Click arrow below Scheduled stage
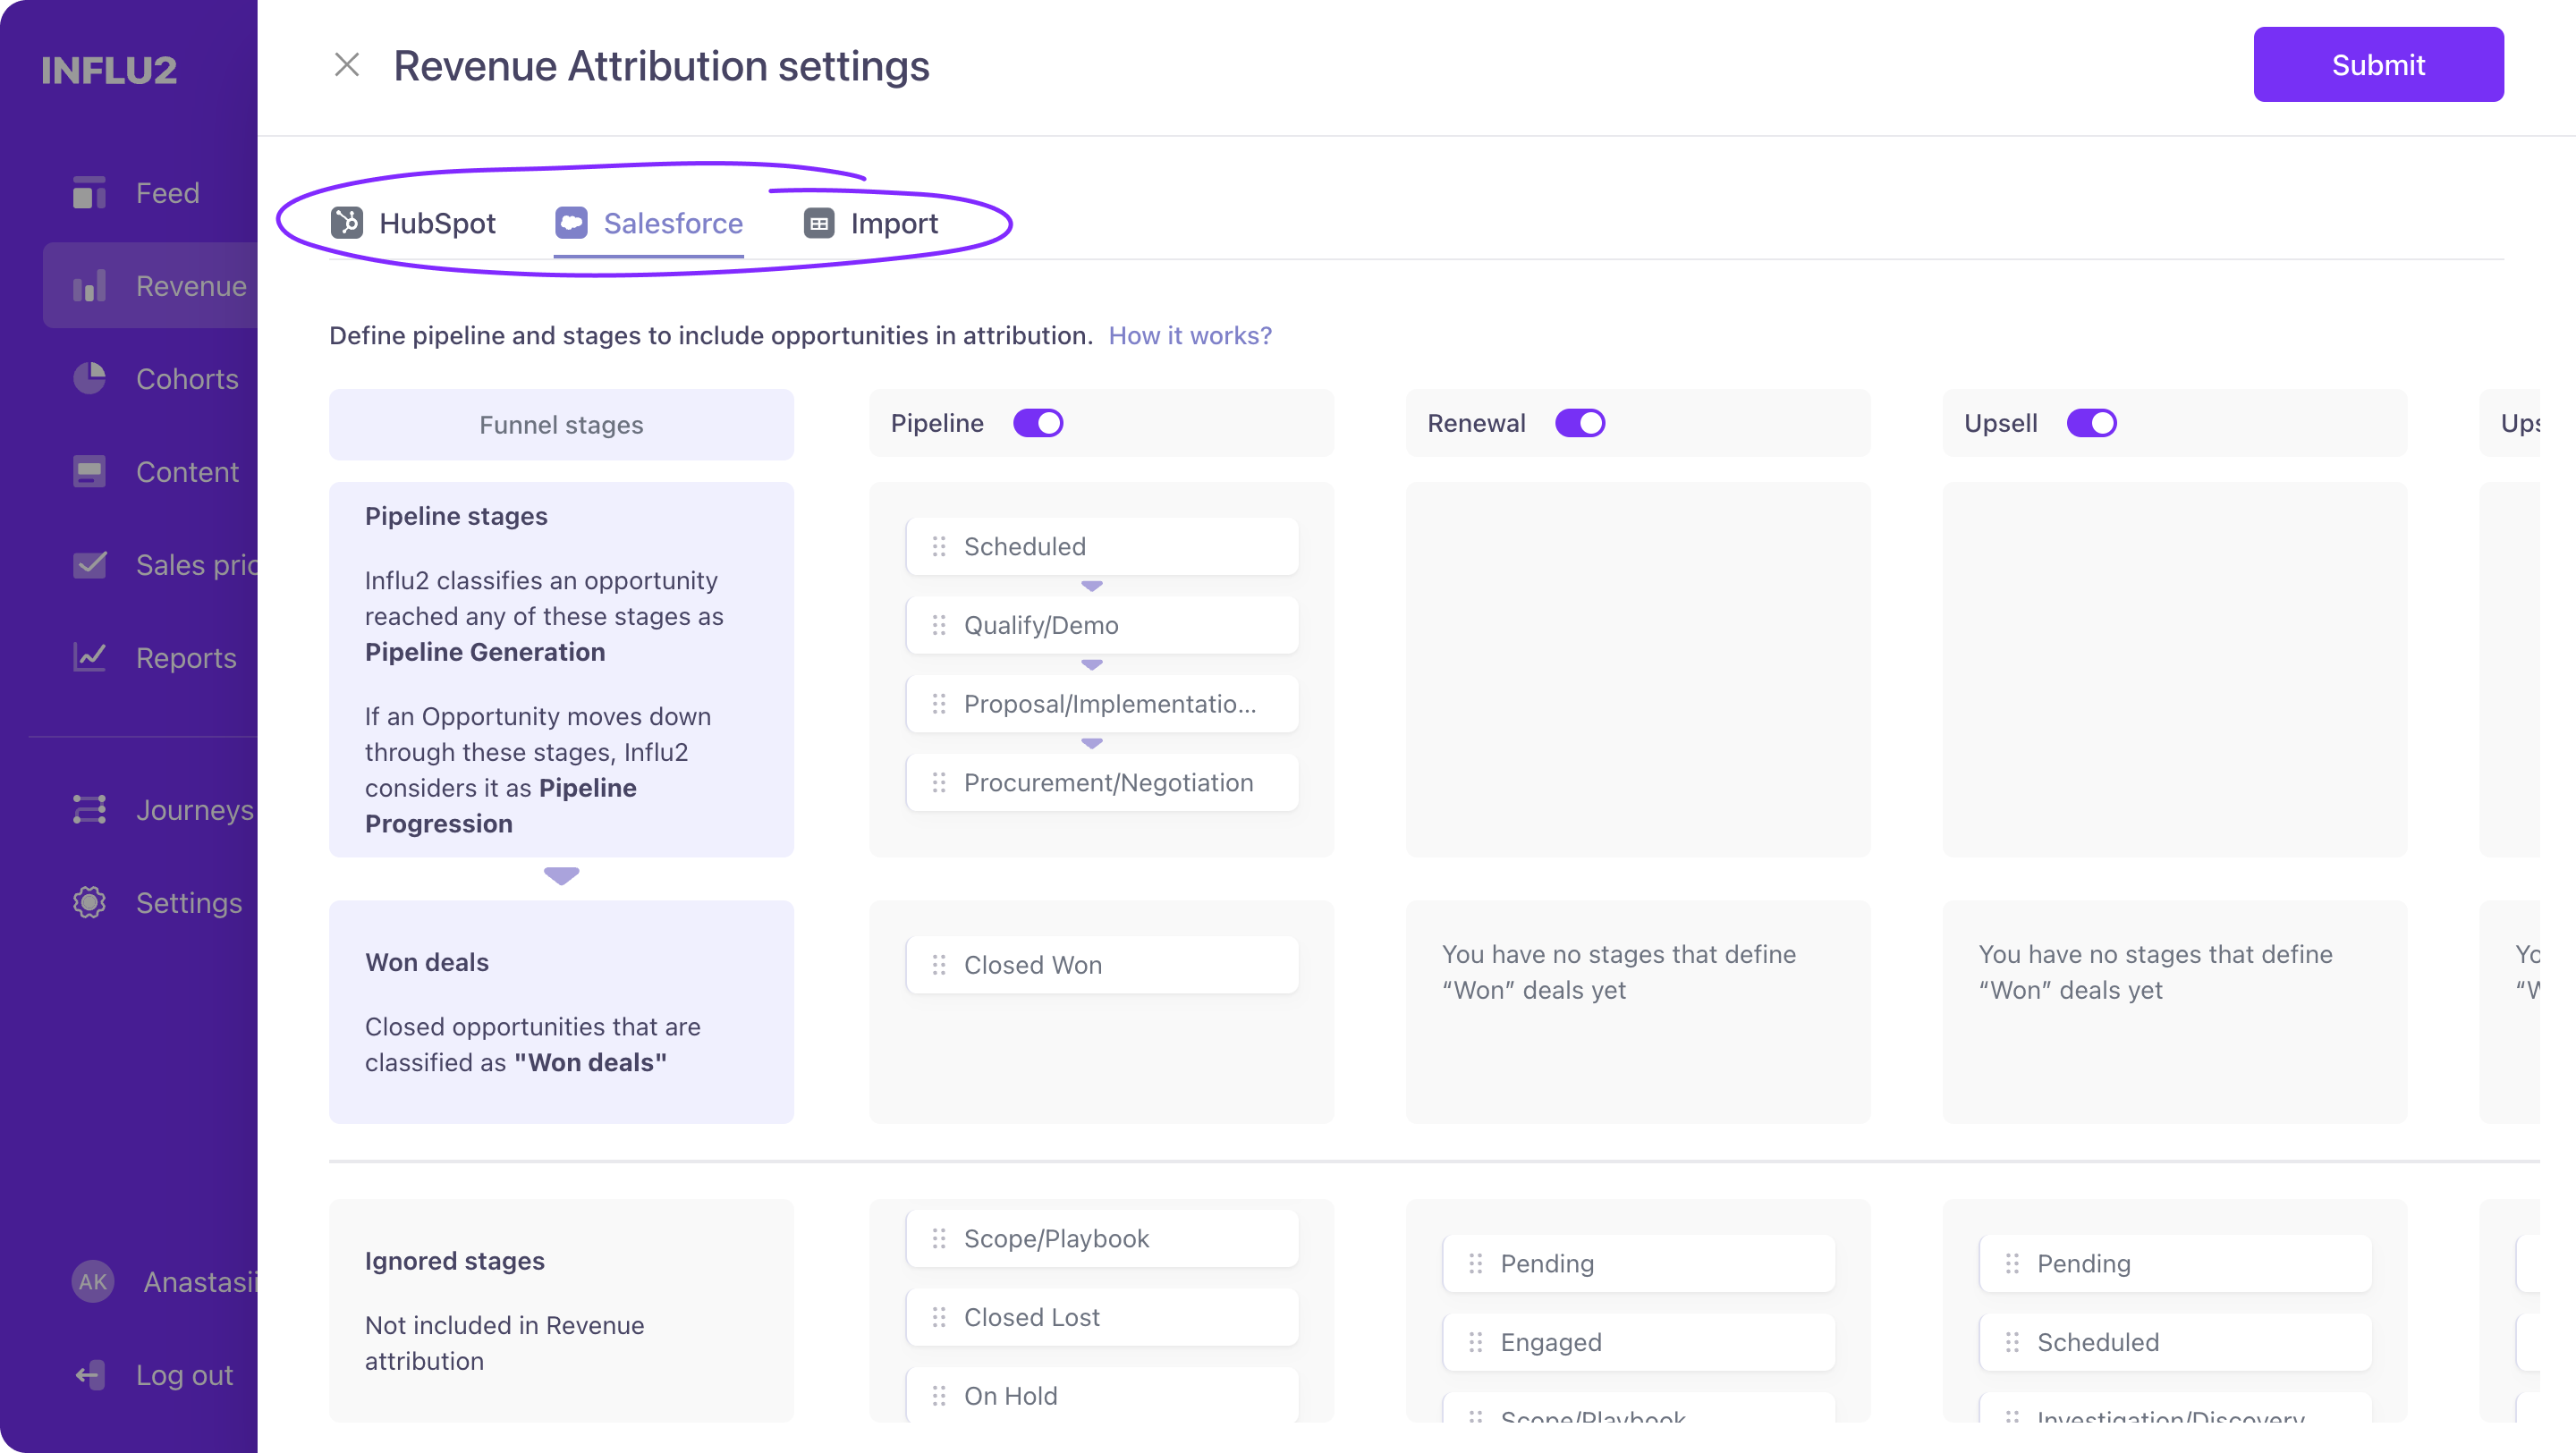This screenshot has width=2576, height=1453. pyautogui.click(x=1091, y=586)
